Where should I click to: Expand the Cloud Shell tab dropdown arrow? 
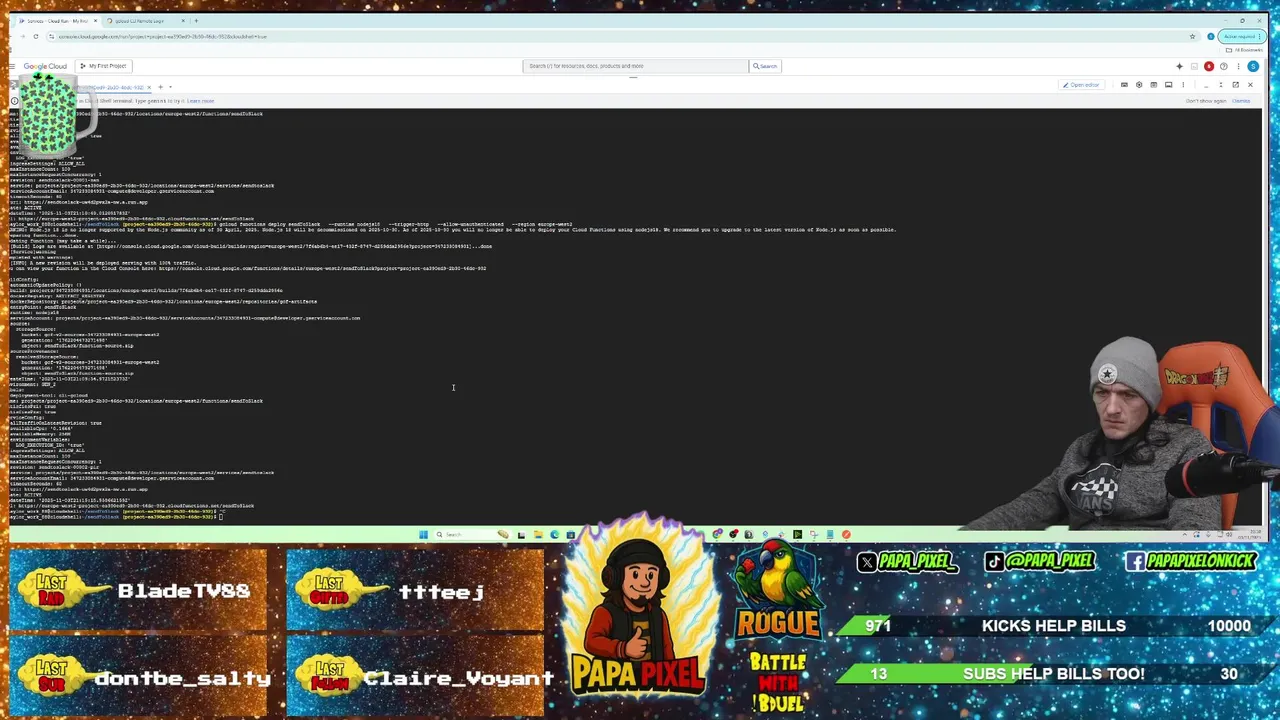(170, 87)
